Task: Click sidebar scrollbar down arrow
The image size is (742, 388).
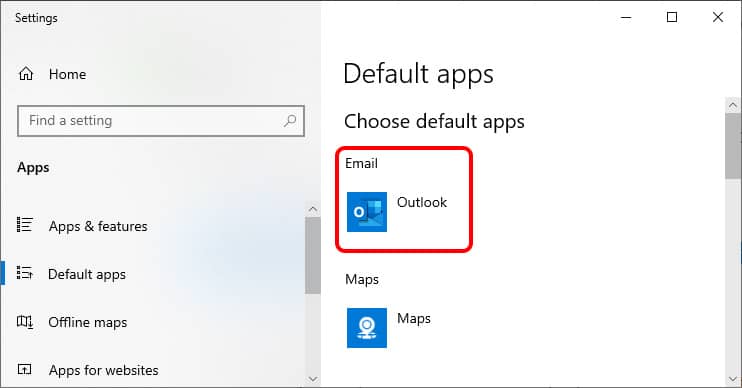Action: [312, 379]
